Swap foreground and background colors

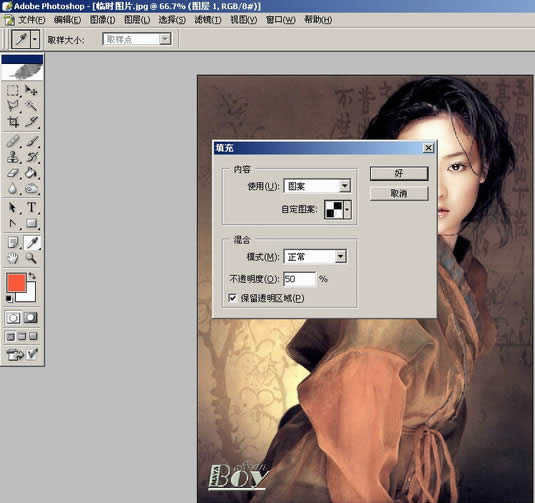tap(32, 275)
